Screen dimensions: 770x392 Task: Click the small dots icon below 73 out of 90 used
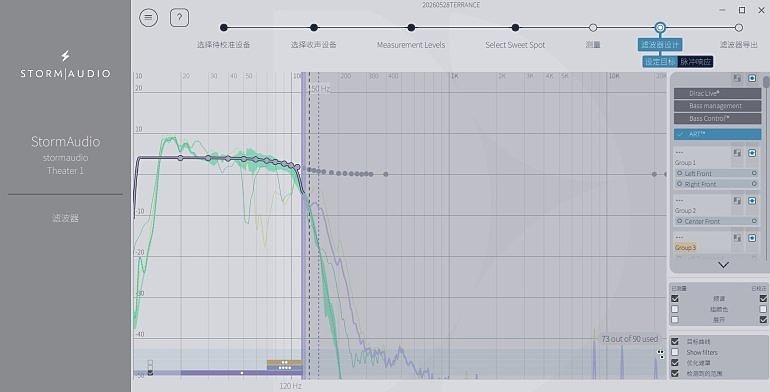coord(660,354)
